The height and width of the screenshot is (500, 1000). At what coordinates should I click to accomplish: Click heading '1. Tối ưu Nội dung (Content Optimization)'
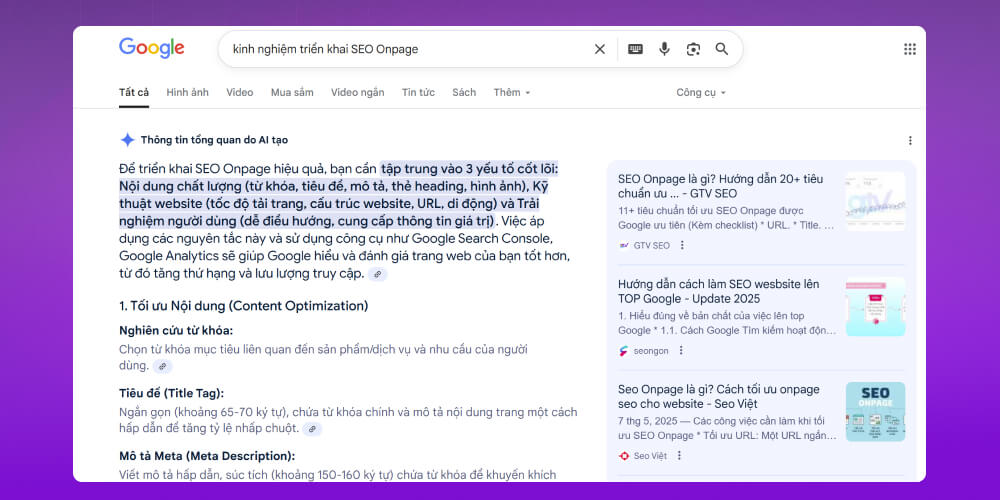(244, 306)
